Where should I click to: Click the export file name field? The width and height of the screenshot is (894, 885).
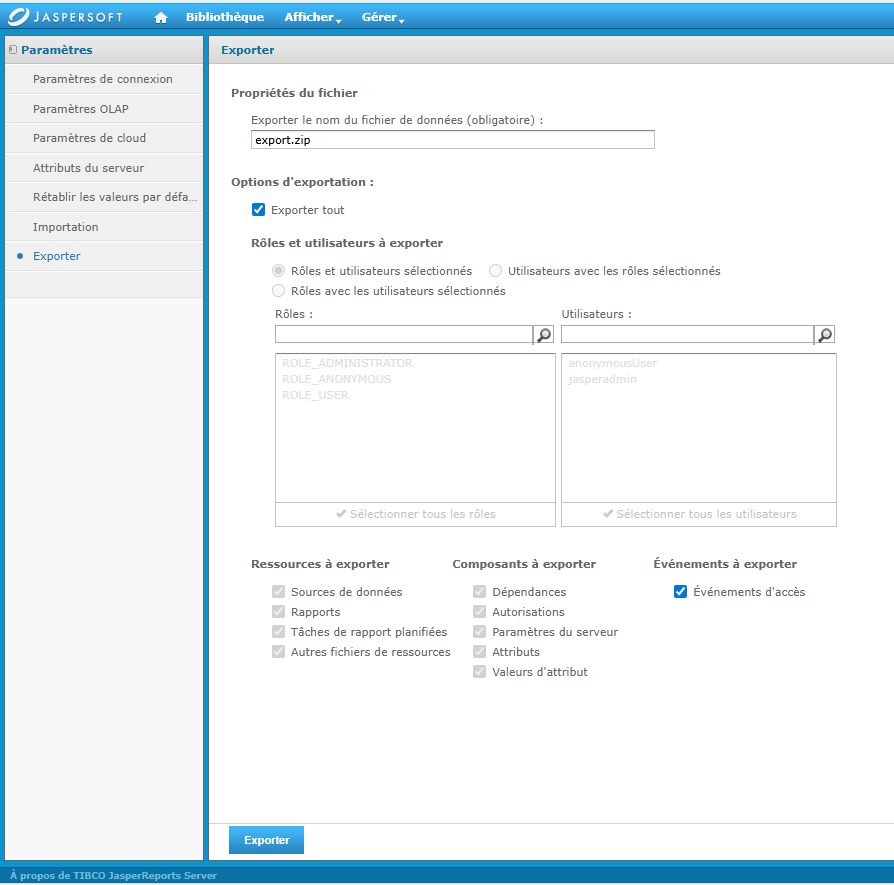click(452, 140)
